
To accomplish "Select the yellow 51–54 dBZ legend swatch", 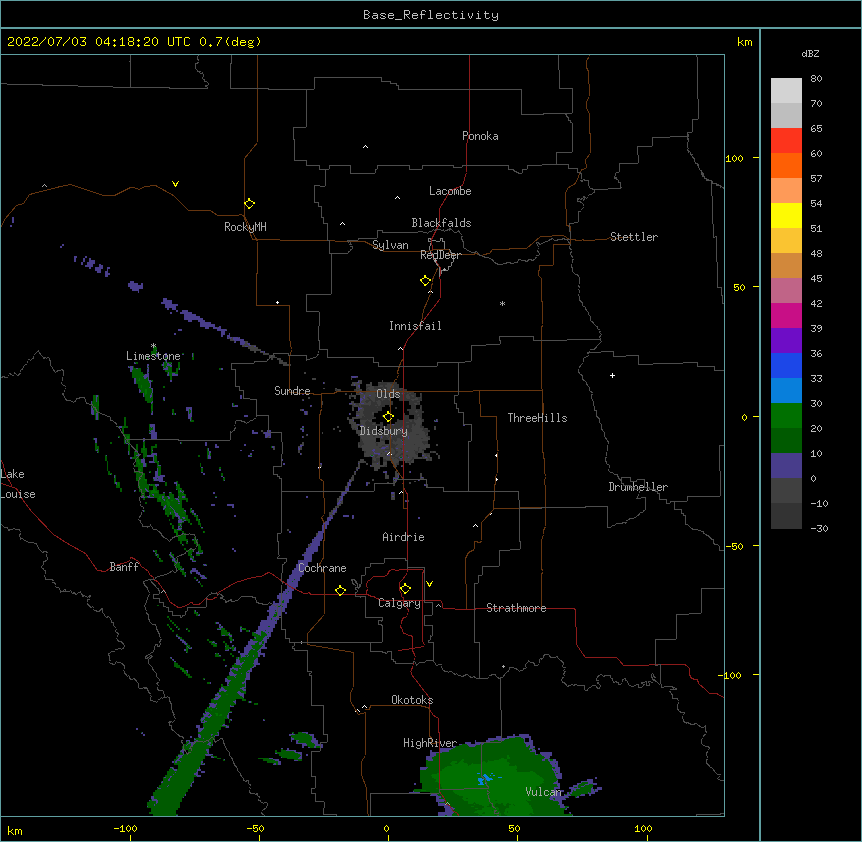I will pyautogui.click(x=786, y=216).
